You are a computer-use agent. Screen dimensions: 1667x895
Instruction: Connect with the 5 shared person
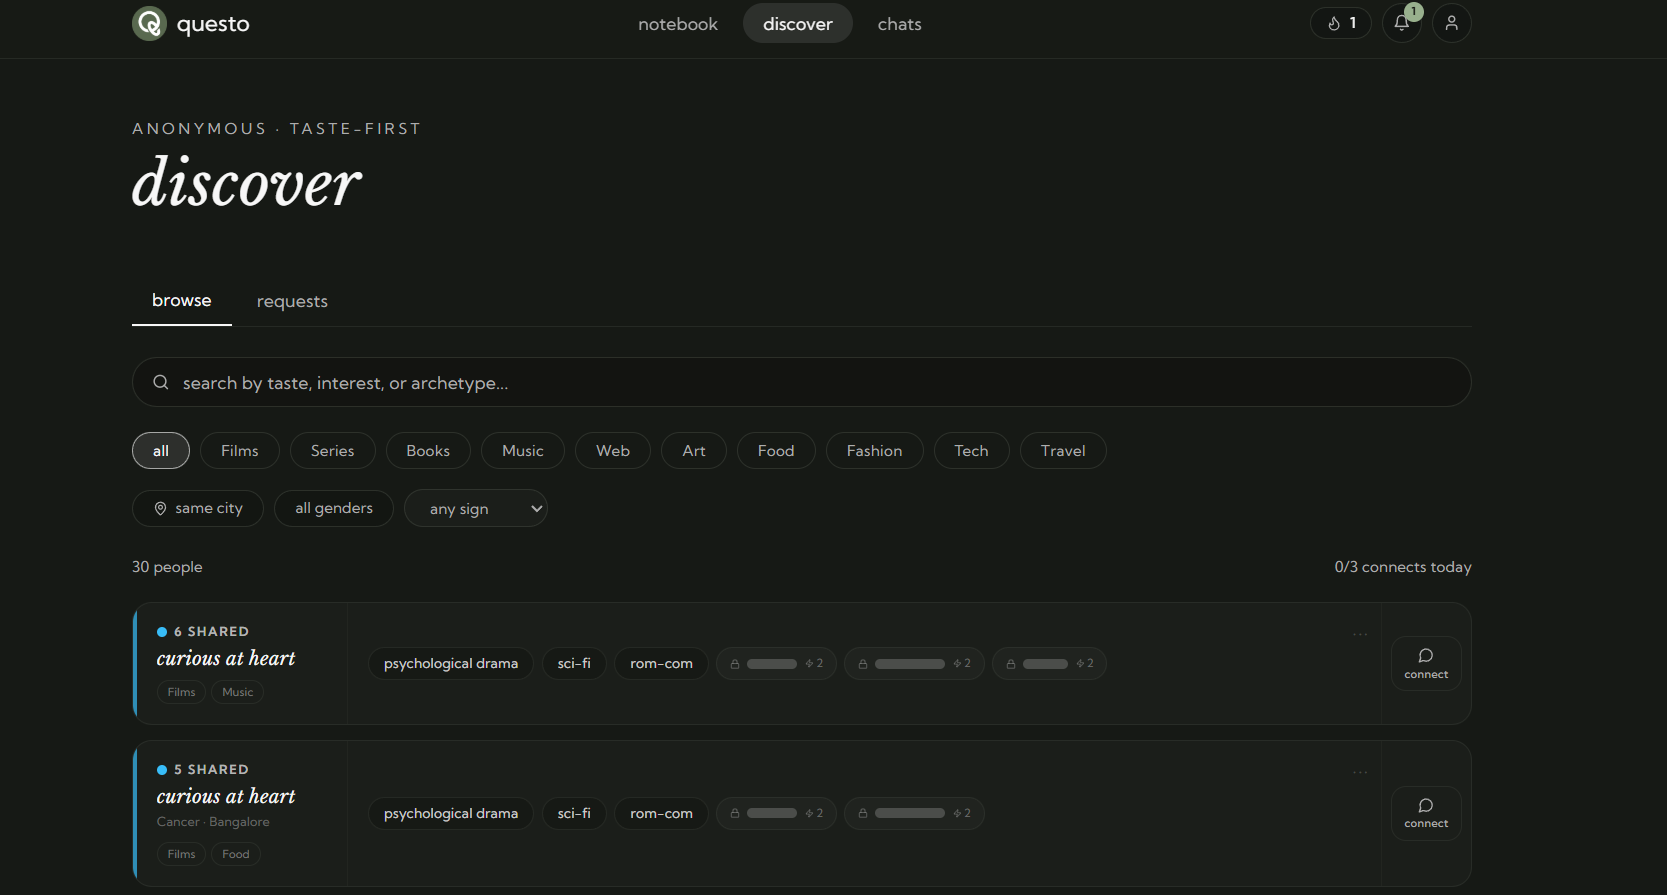(1426, 813)
